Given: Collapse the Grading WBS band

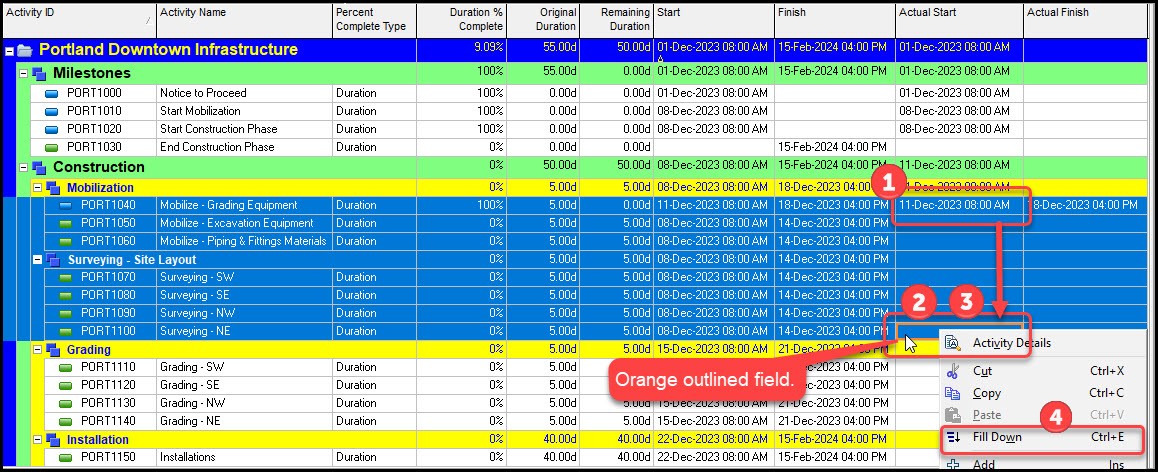Looking at the screenshot, I should (x=37, y=350).
